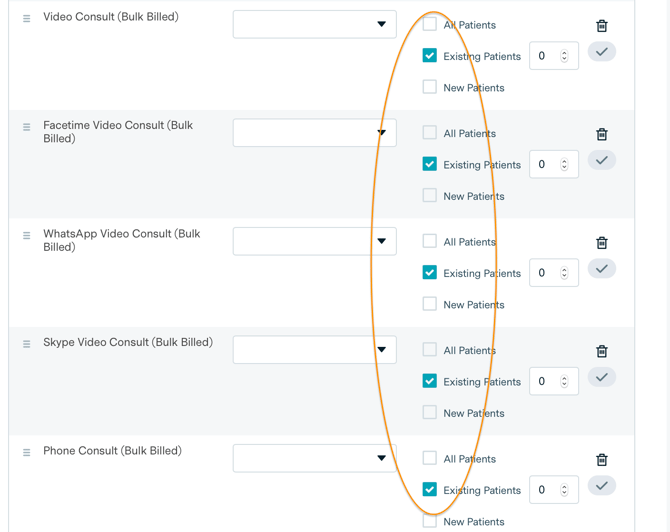Click confirm checkmark button for Facetime Video Consult
670x532 pixels.
point(602,160)
